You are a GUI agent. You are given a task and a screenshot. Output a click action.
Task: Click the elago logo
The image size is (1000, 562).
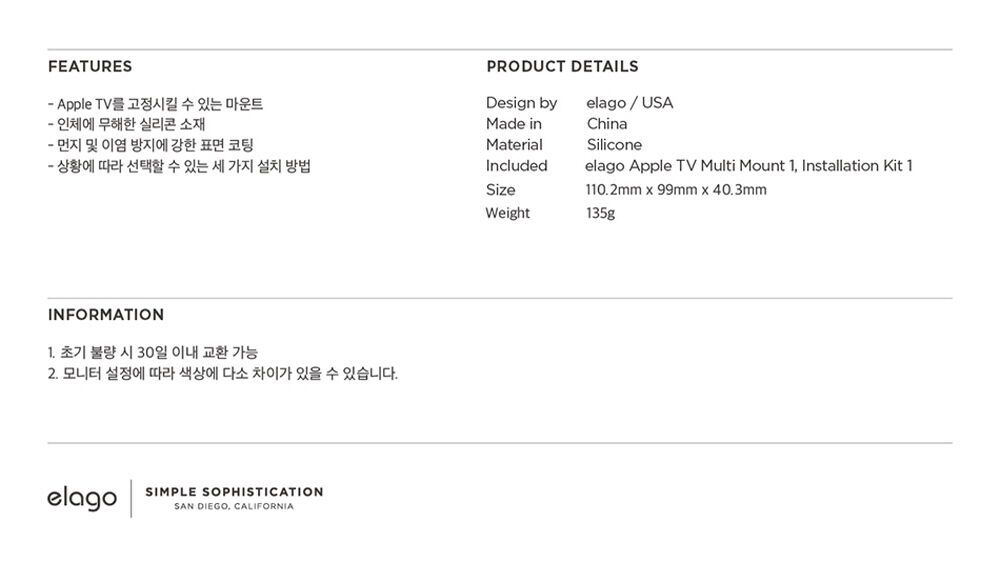point(82,498)
